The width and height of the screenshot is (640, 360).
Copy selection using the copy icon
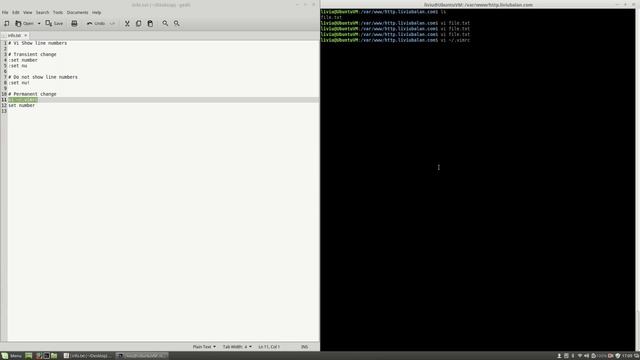(x=139, y=24)
